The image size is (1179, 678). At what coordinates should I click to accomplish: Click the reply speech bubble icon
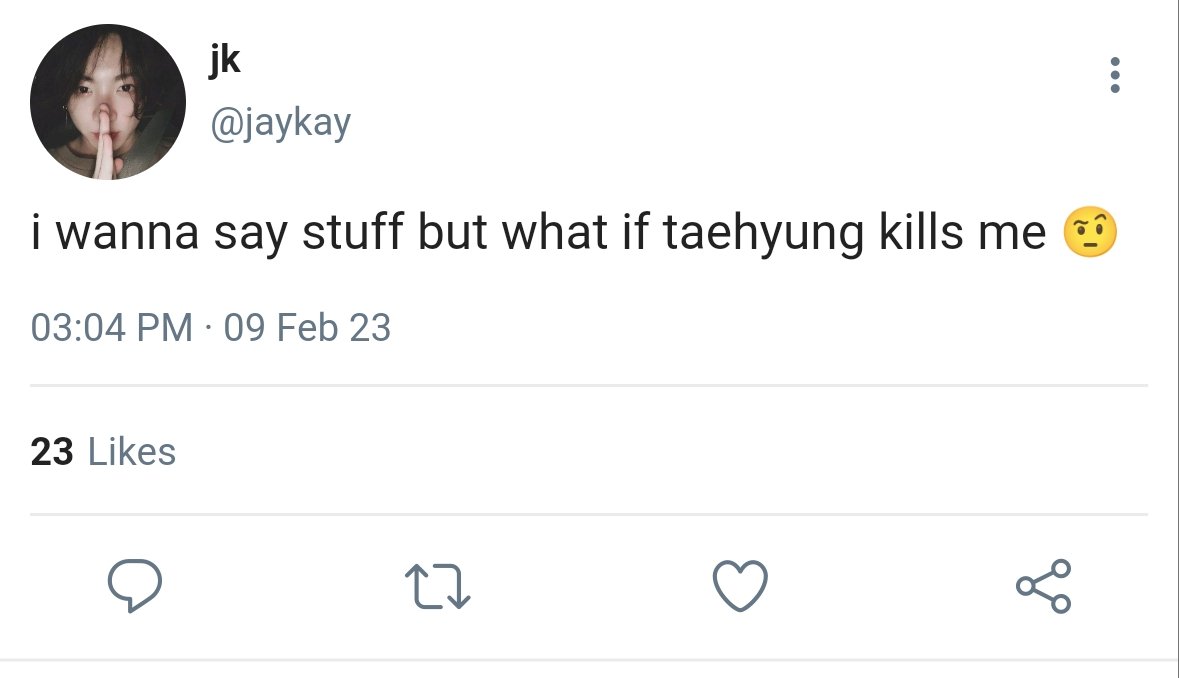tap(135, 586)
